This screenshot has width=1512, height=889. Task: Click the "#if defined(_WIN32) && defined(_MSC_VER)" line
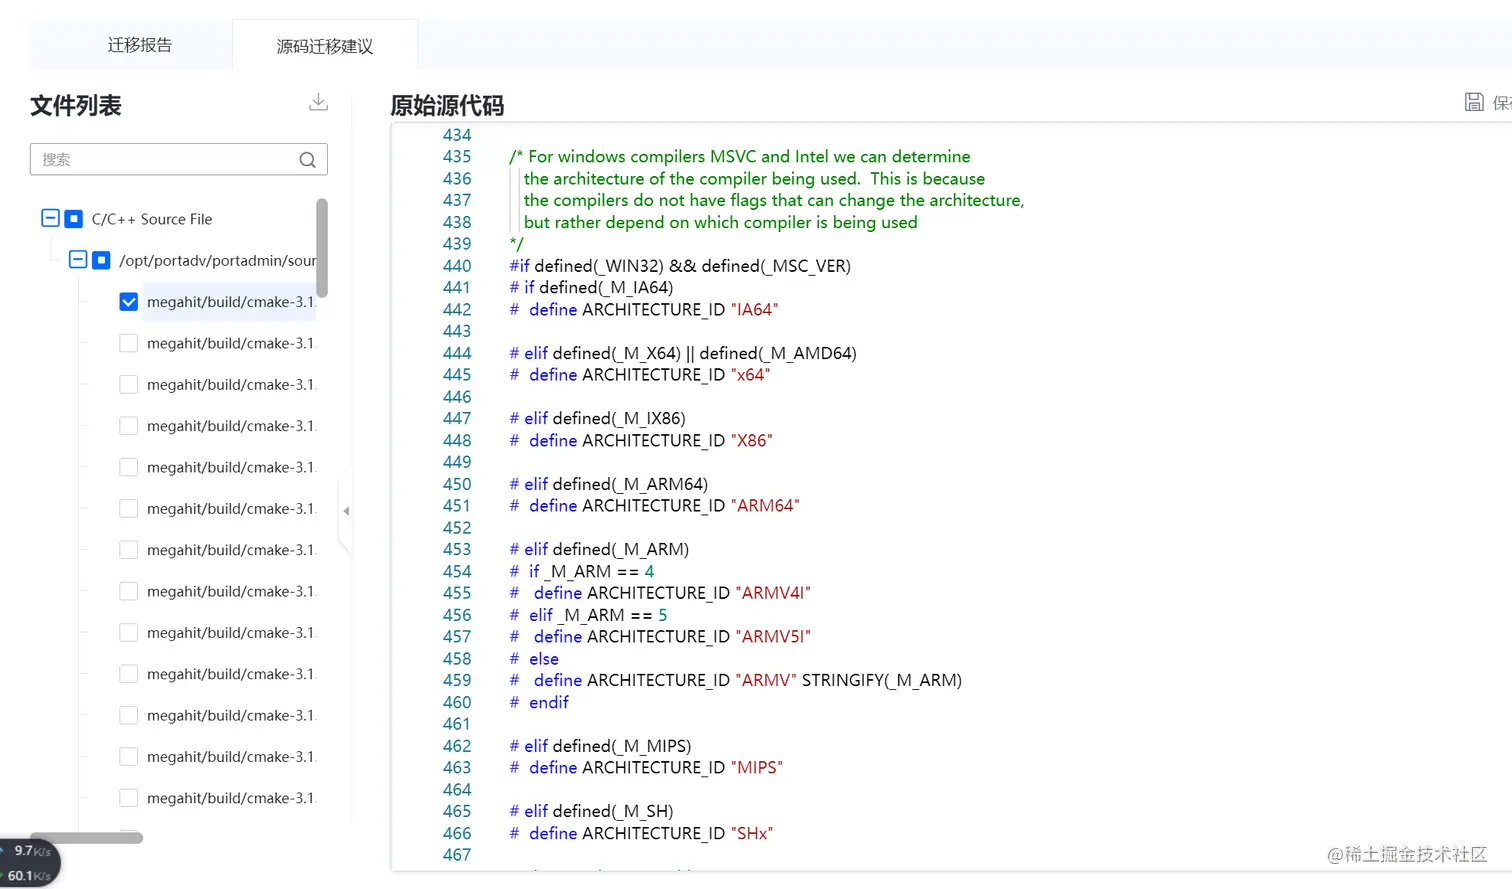680,266
